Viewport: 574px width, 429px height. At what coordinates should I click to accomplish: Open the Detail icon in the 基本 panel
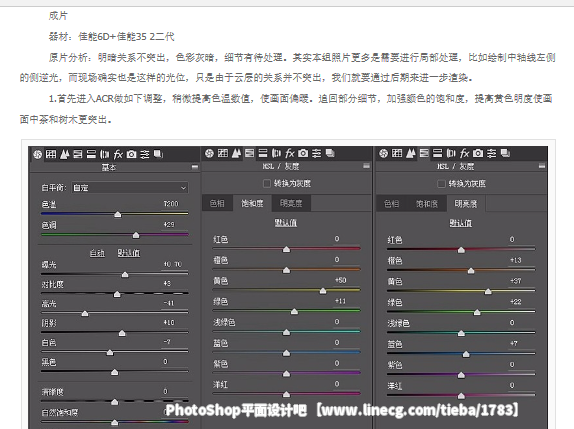[x=64, y=154]
